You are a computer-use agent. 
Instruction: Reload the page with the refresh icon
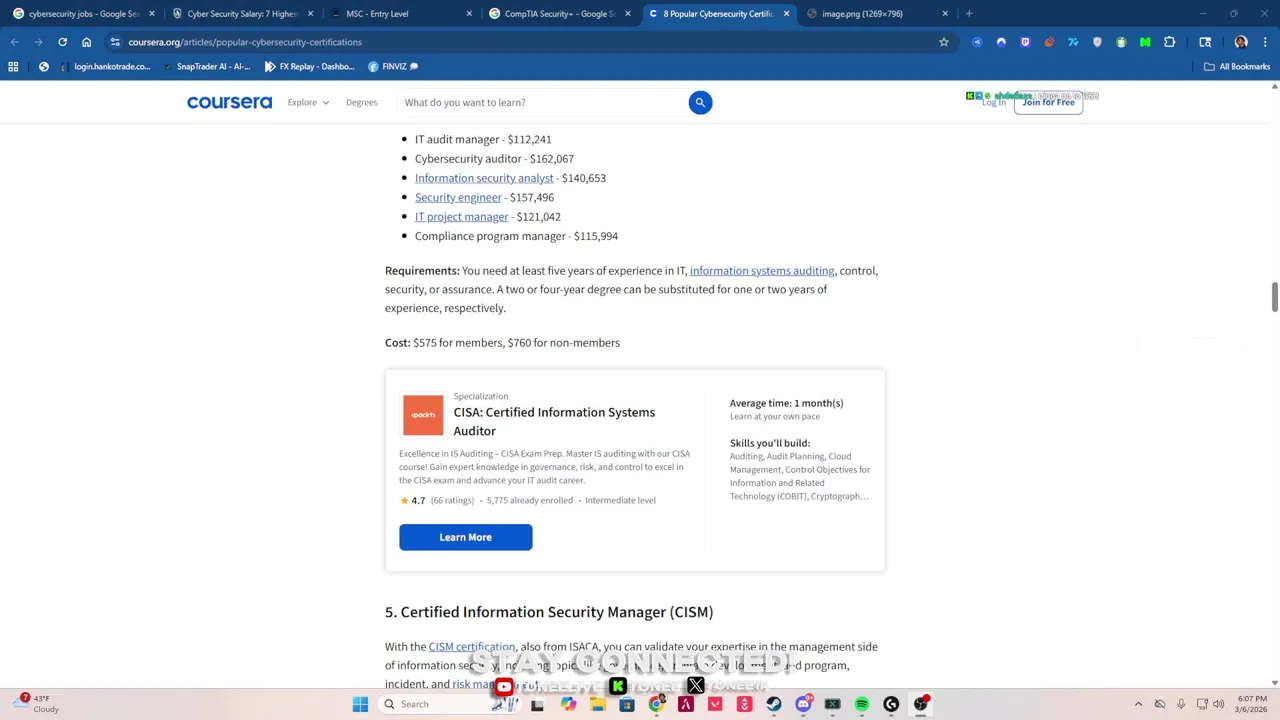62,42
